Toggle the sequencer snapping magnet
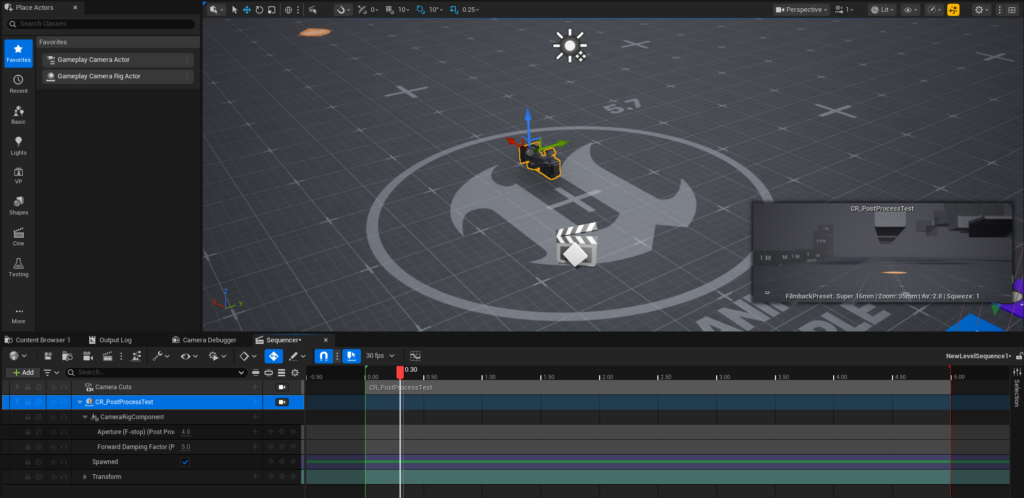This screenshot has height=498, width=1024. tap(324, 355)
